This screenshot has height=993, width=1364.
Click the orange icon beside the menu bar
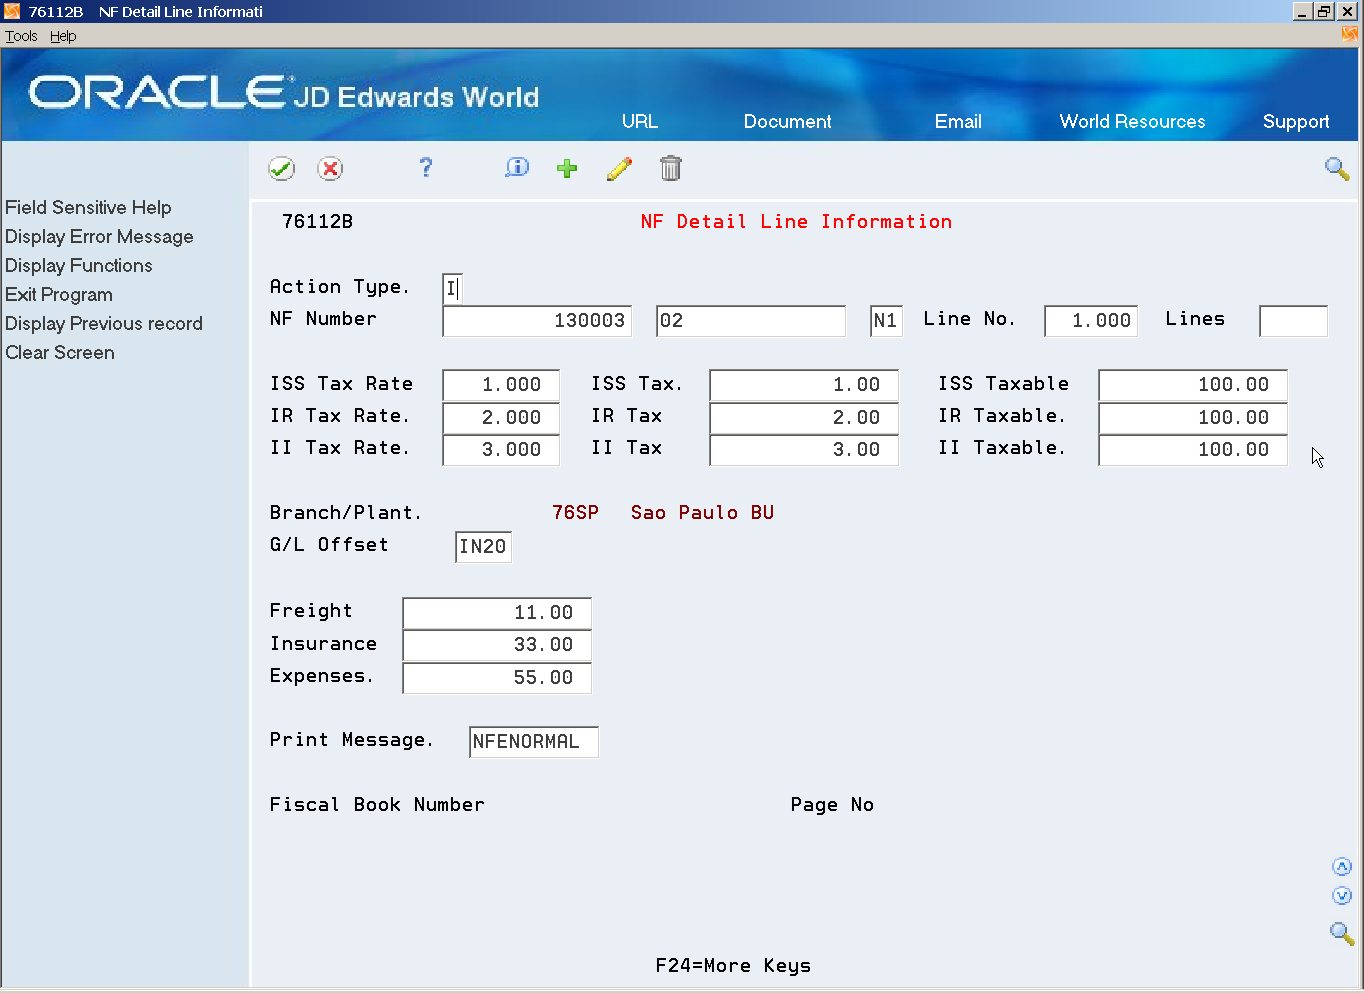pos(1350,35)
